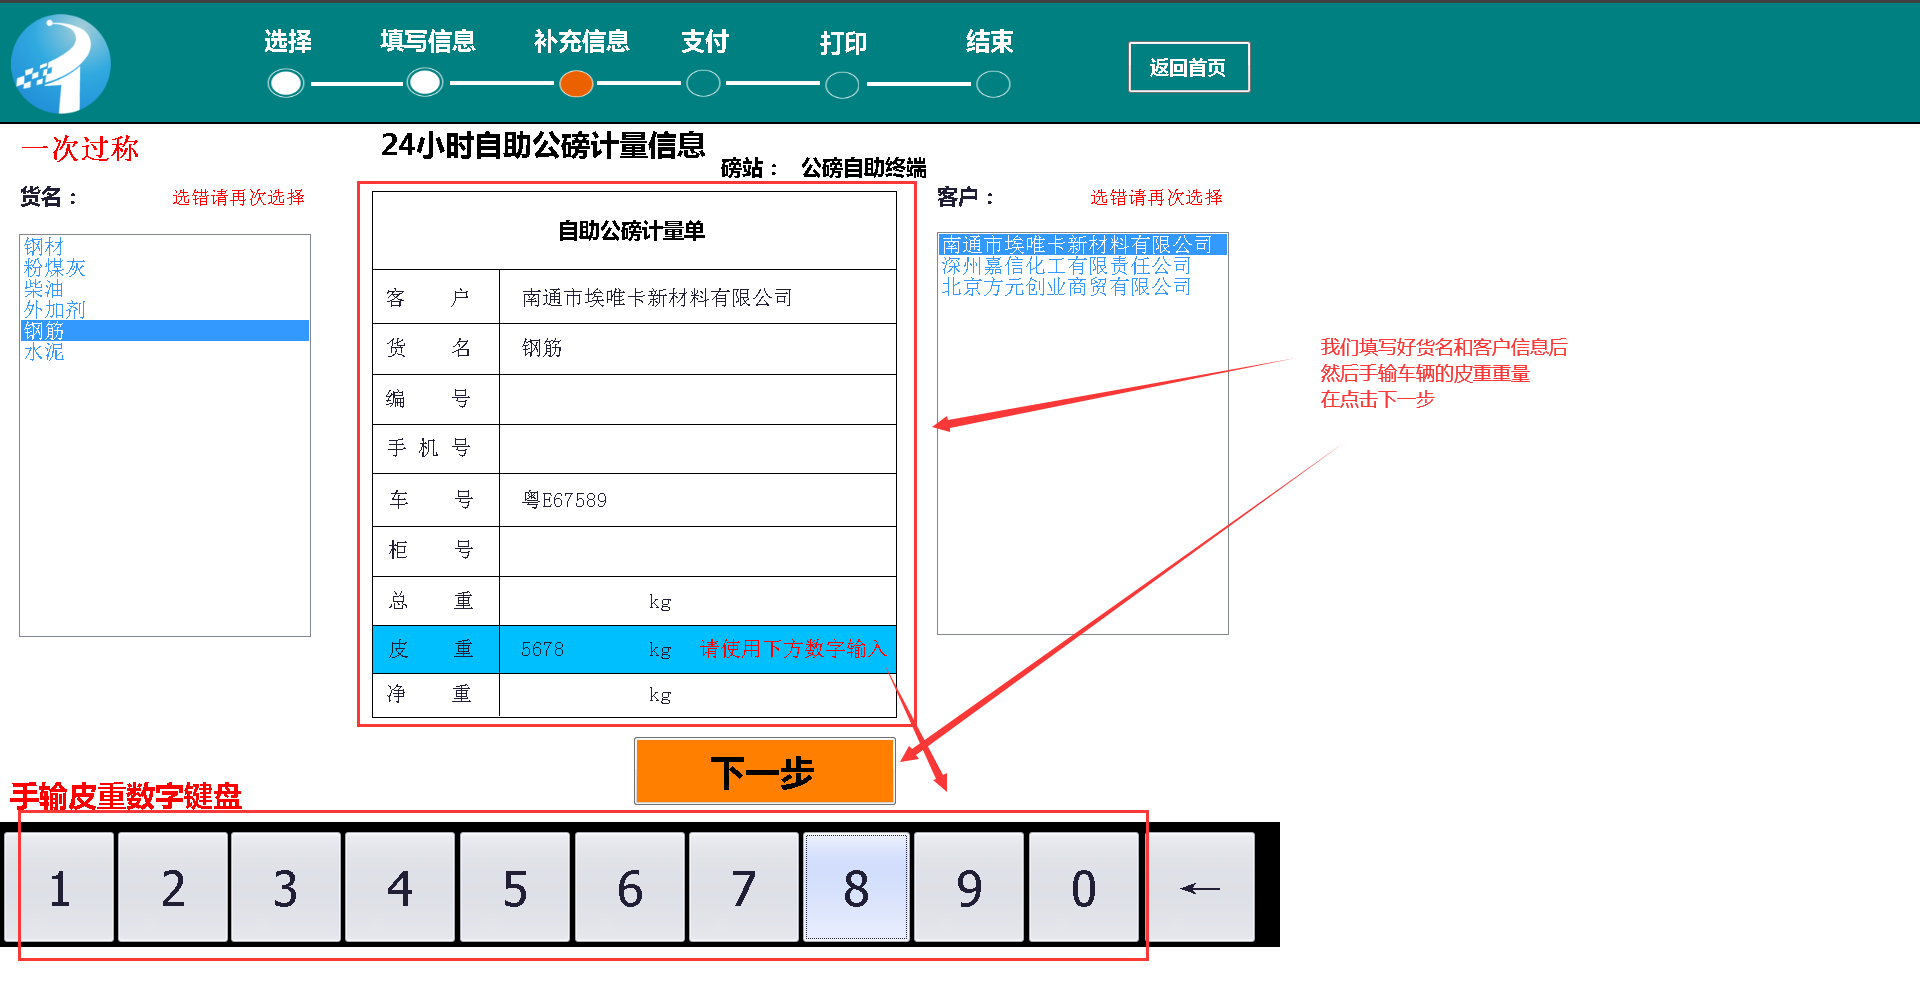
Task: Click the 自助公磅计量单 form title
Action: tap(632, 231)
